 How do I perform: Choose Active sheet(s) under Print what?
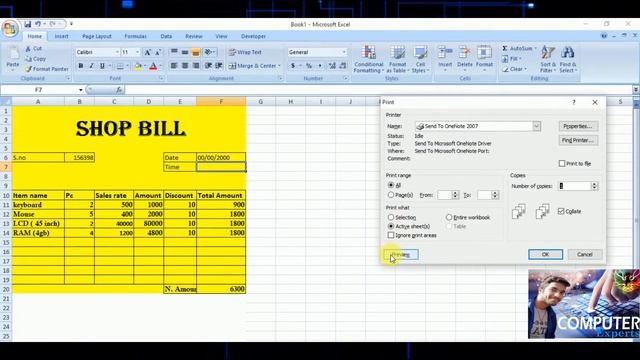(391, 226)
